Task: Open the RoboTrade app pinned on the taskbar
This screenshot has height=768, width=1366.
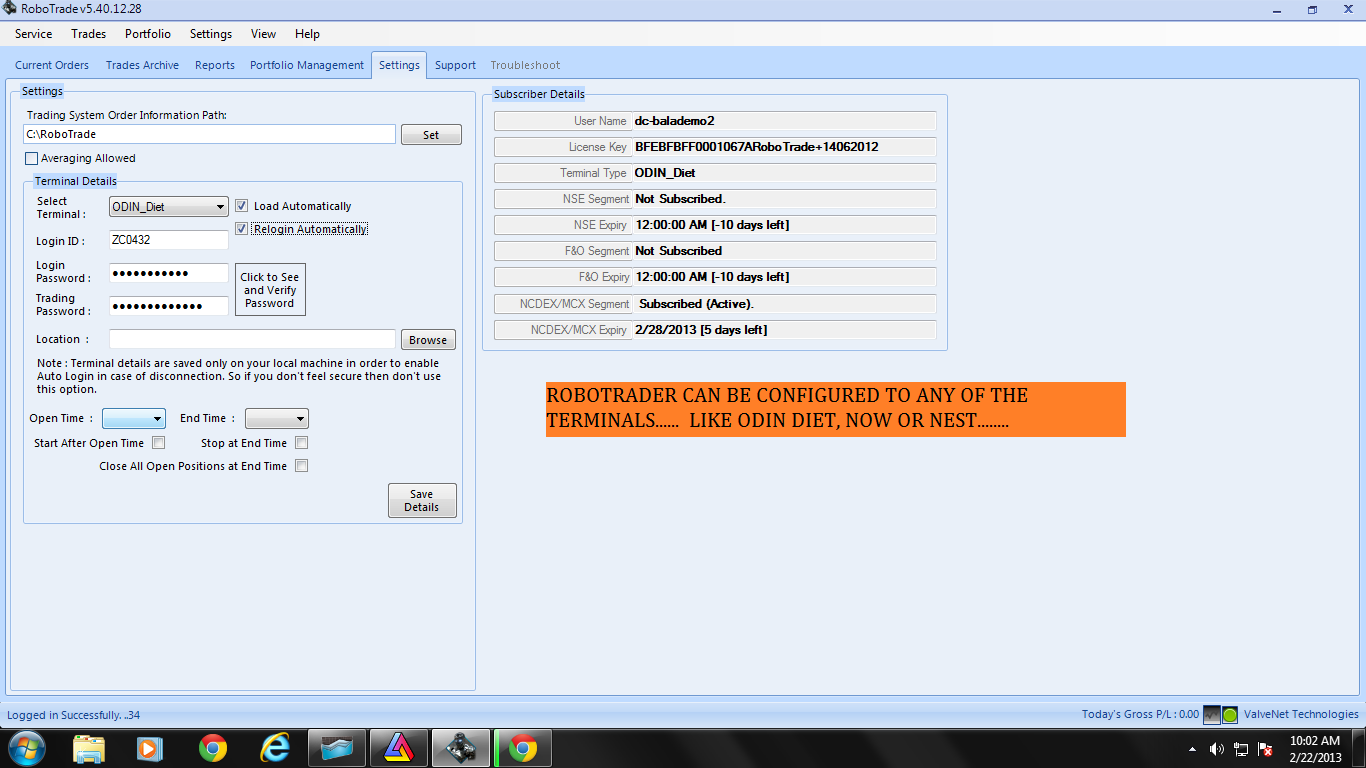Action: [x=460, y=748]
